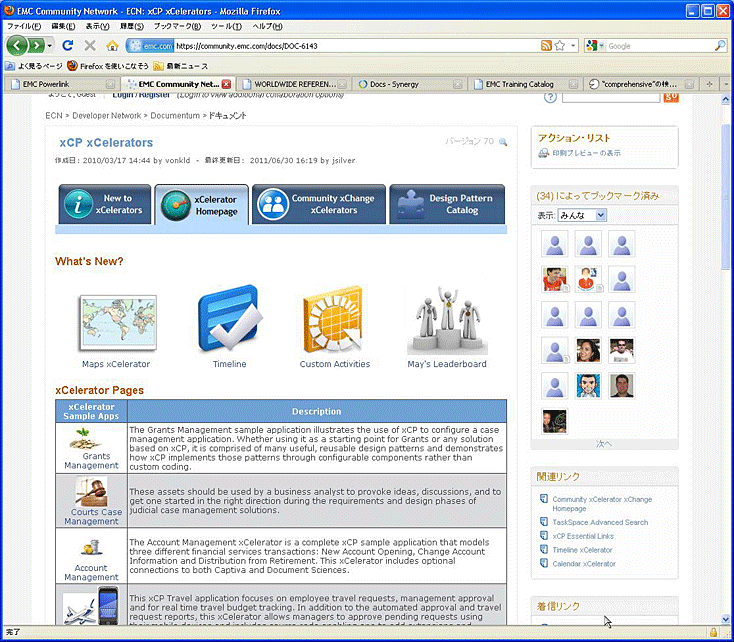
Task: Click the Custom Activities icon
Action: pos(334,321)
